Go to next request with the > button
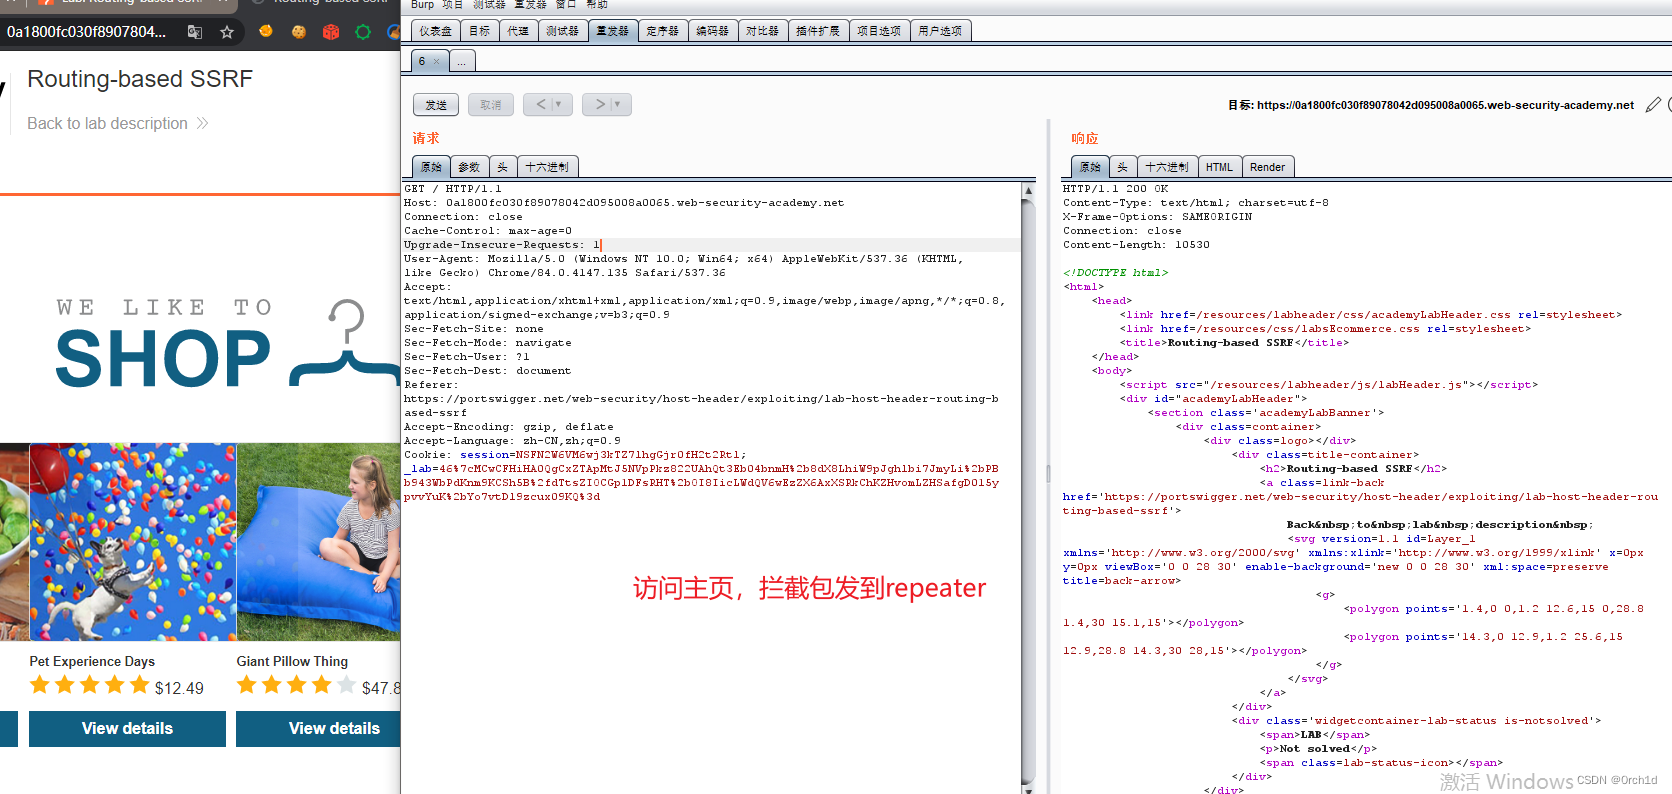 pos(599,104)
